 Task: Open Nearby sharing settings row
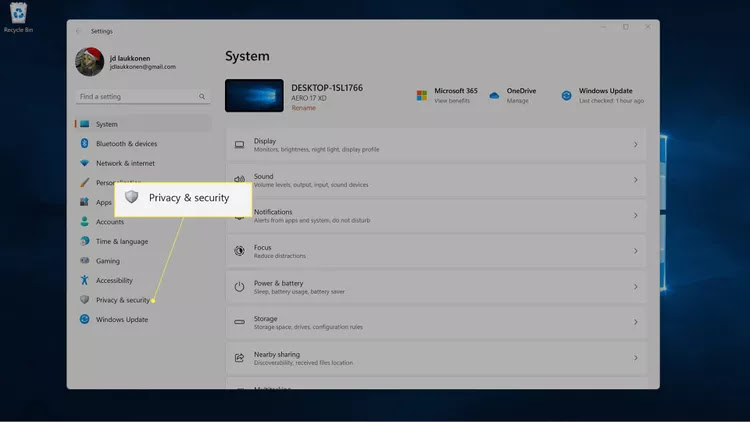coord(436,358)
